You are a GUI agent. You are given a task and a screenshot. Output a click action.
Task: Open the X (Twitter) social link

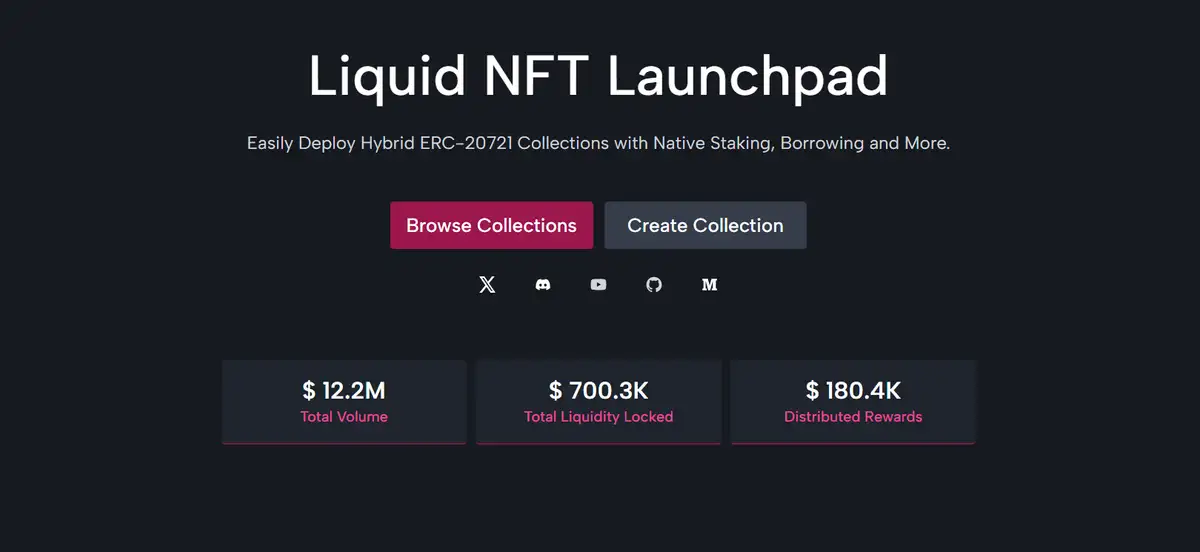click(487, 285)
